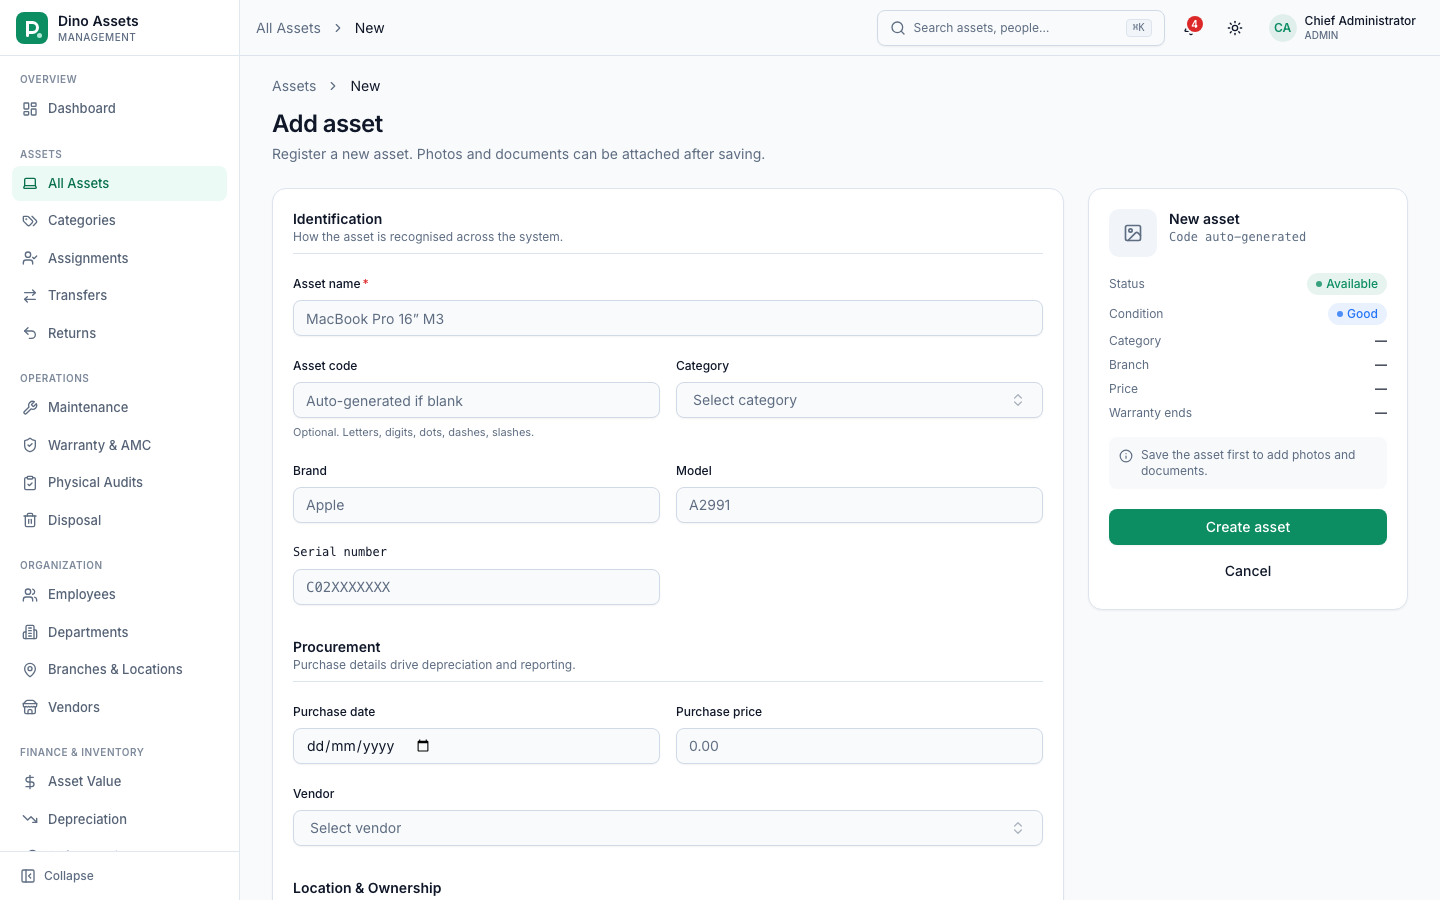This screenshot has height=900, width=1440.
Task: Open the Select category dropdown
Action: [859, 400]
